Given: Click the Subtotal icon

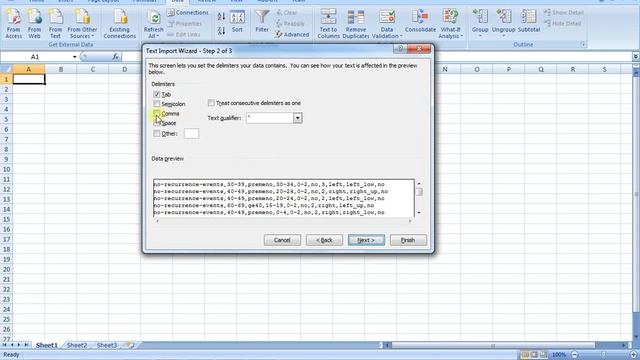Looking at the screenshot, I should [529, 21].
